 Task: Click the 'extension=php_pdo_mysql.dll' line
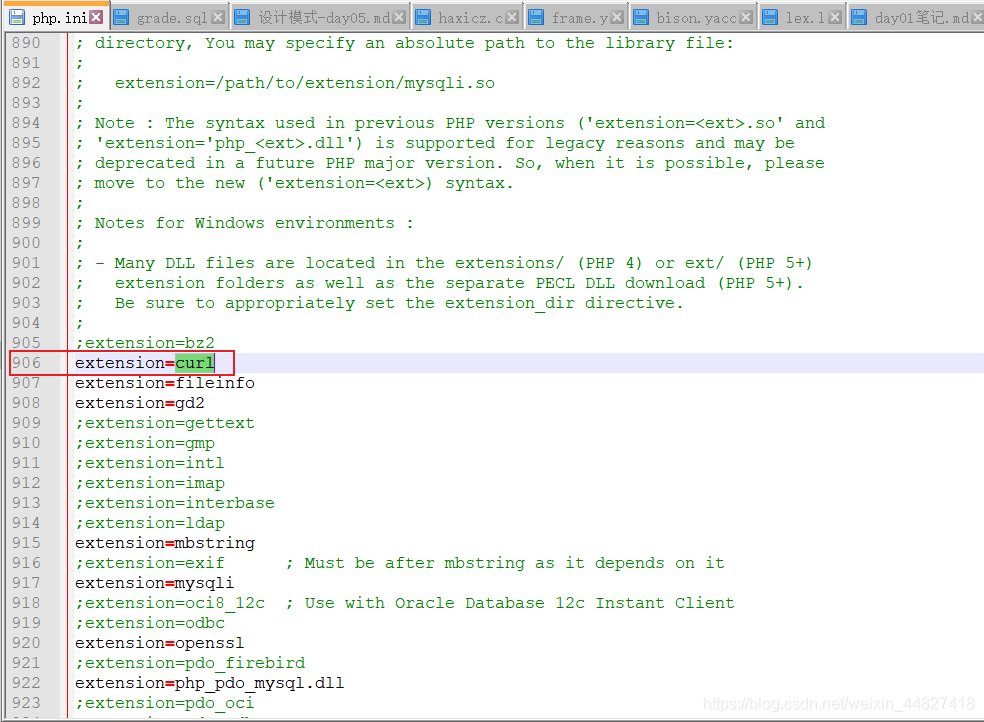click(x=210, y=683)
